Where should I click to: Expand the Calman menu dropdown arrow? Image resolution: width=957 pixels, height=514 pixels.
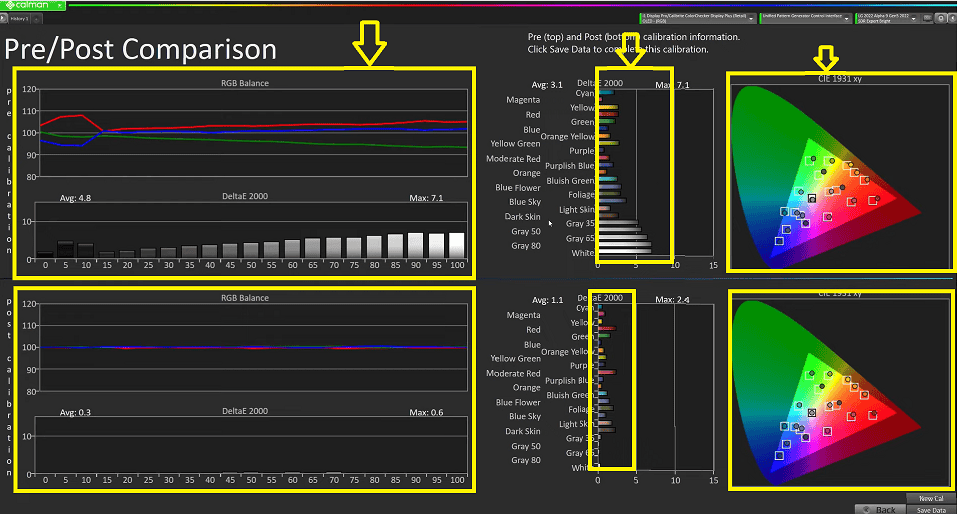60,5
